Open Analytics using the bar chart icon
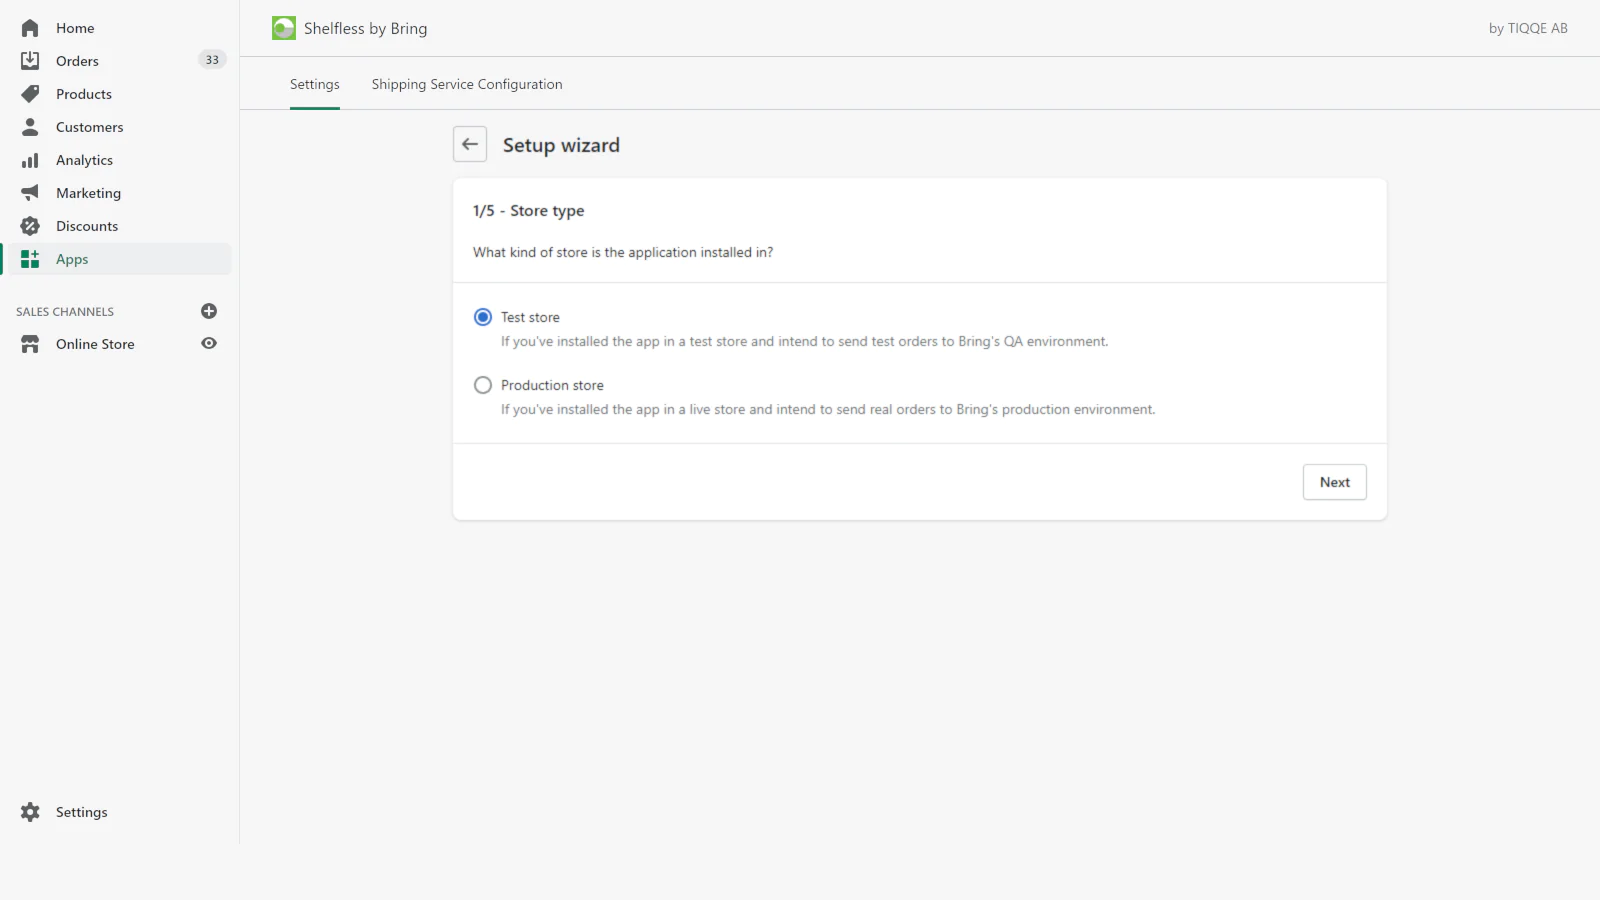 click(x=30, y=160)
